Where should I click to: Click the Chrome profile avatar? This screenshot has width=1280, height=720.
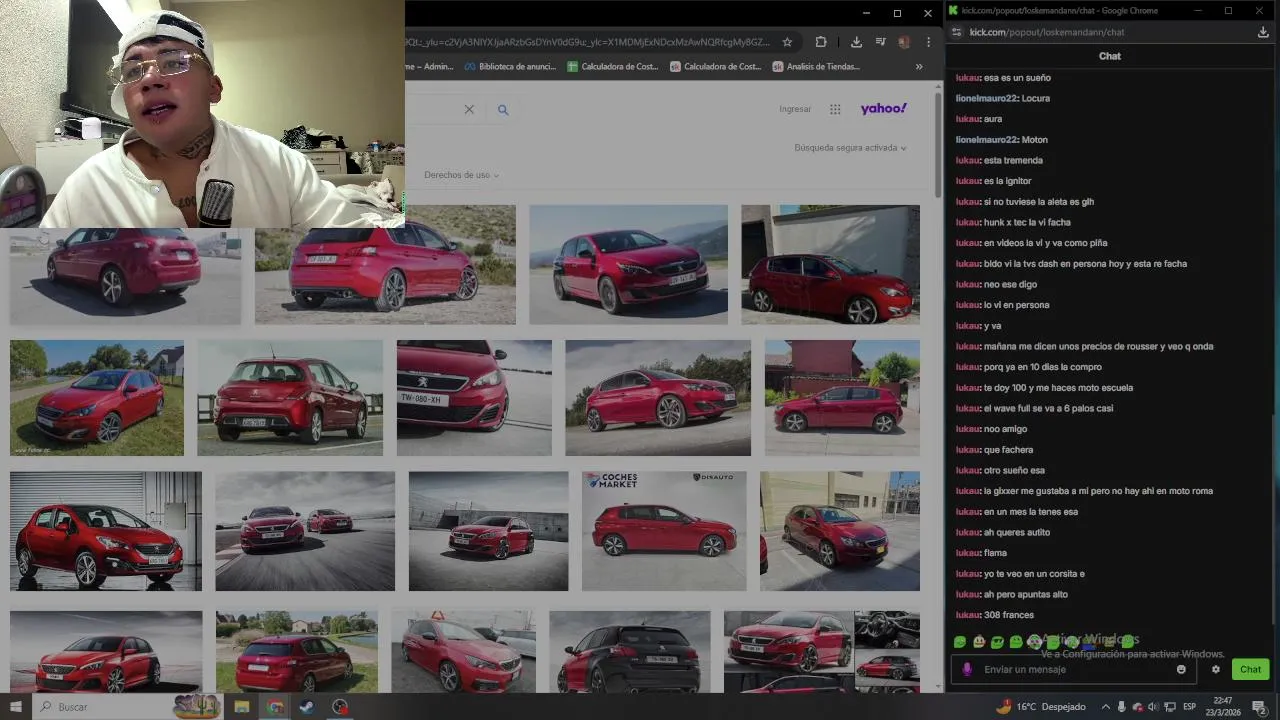coord(904,42)
